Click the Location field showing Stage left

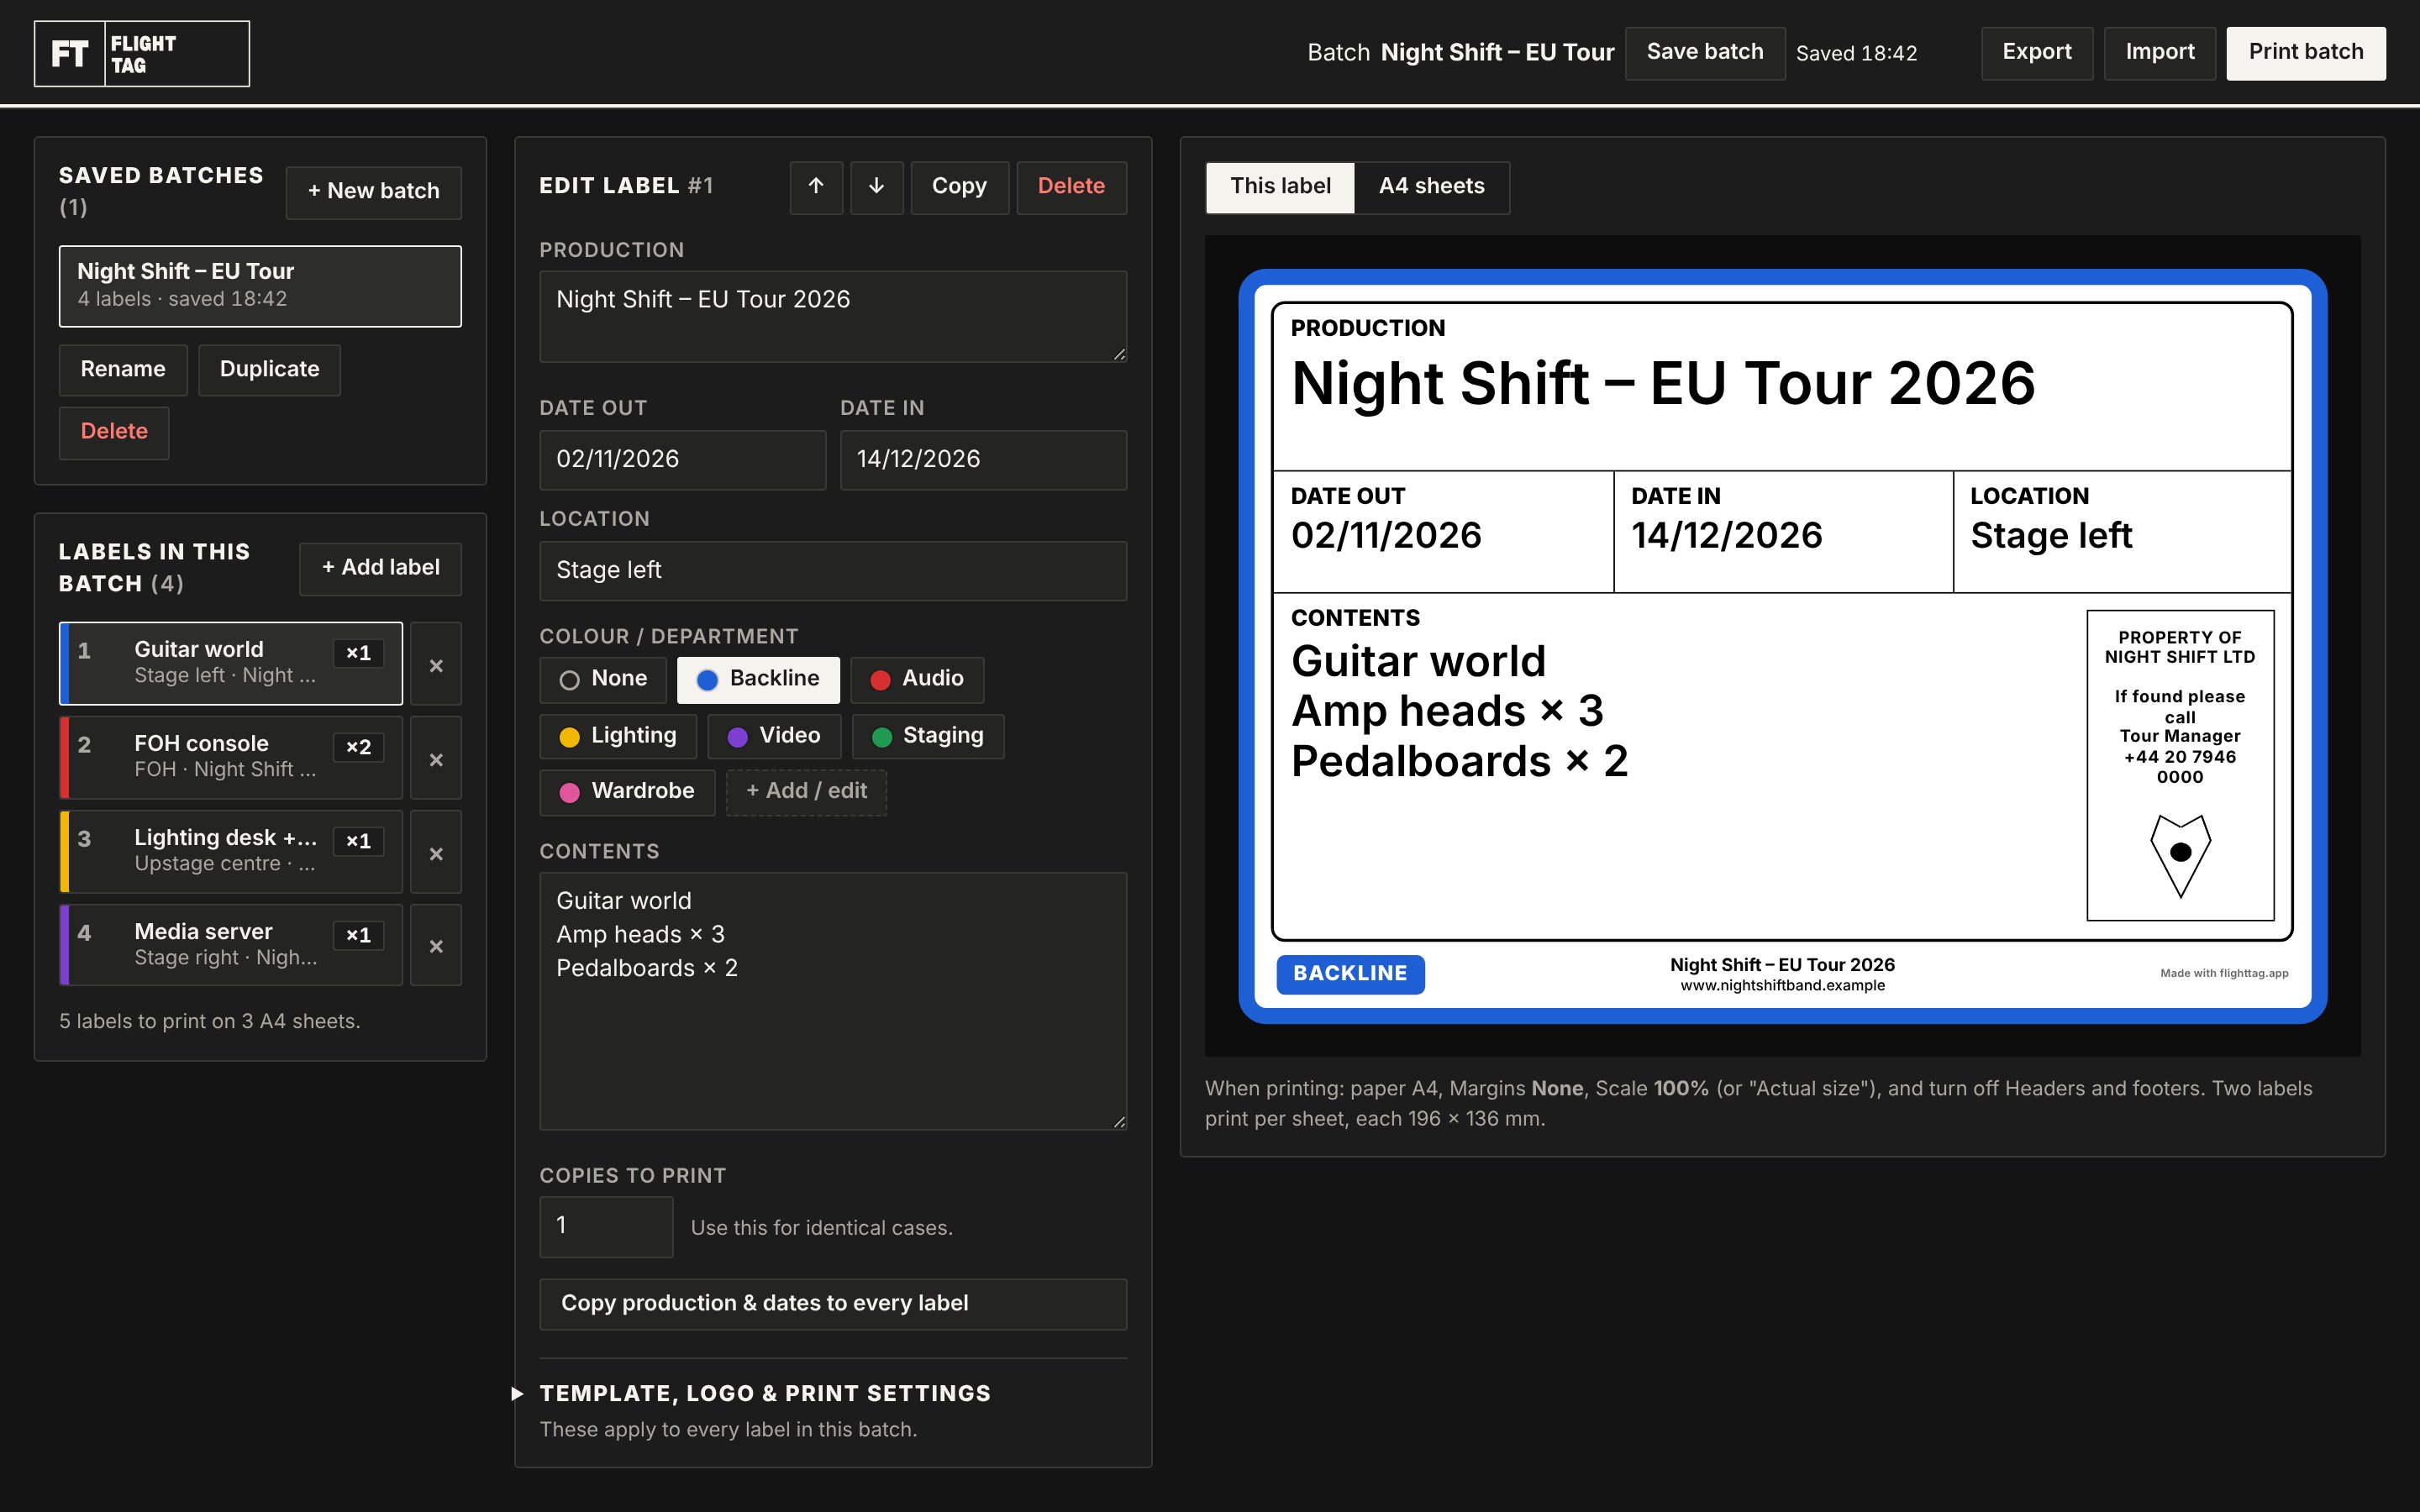click(x=833, y=571)
